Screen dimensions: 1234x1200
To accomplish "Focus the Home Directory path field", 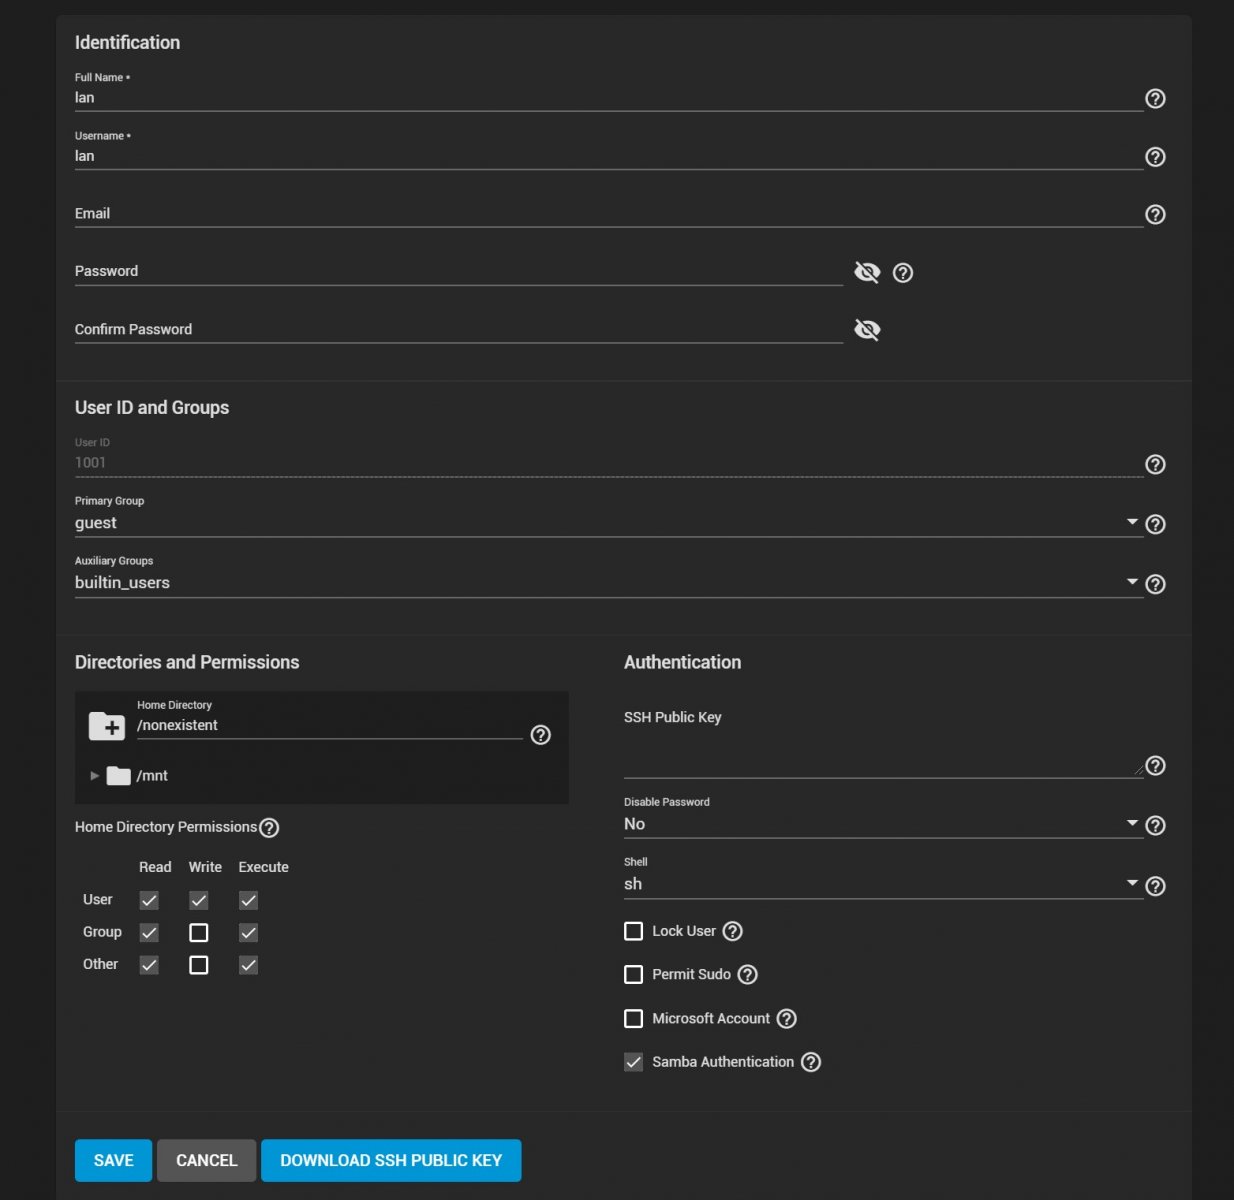I will click(329, 726).
